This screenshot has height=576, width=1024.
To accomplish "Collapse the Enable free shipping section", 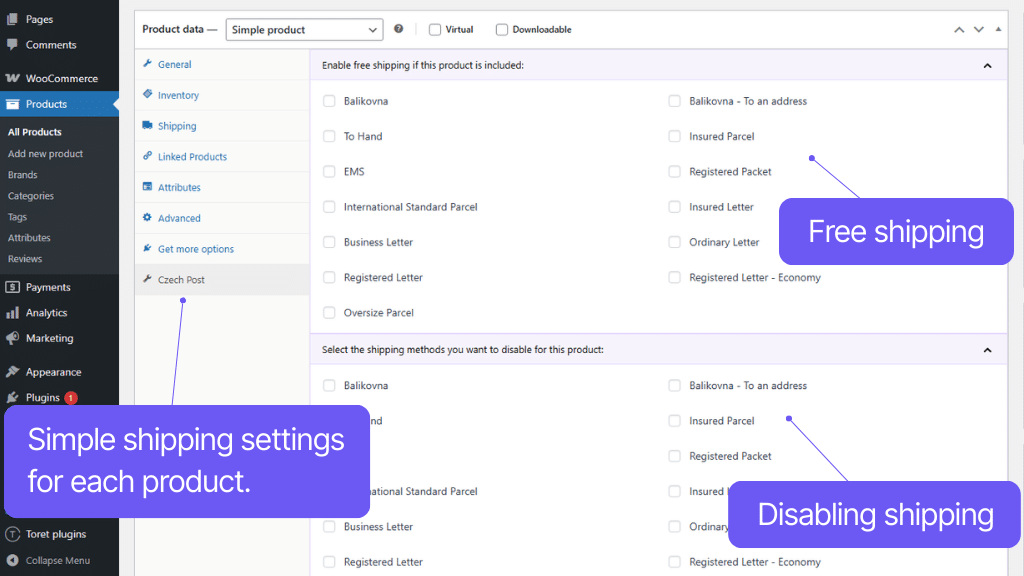I will point(987,65).
